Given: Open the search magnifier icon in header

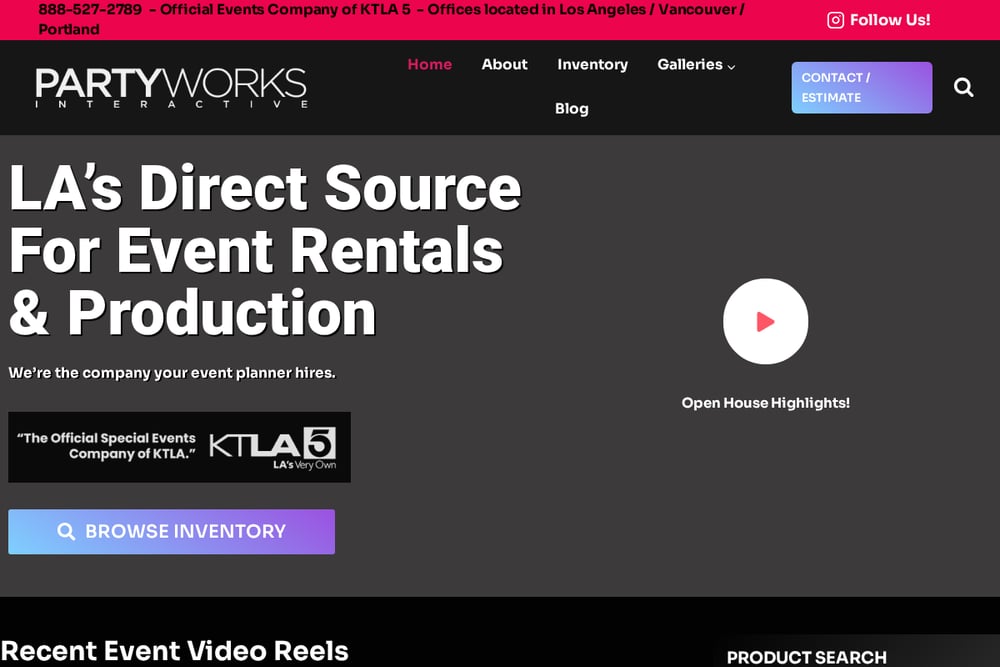Looking at the screenshot, I should 963,87.
